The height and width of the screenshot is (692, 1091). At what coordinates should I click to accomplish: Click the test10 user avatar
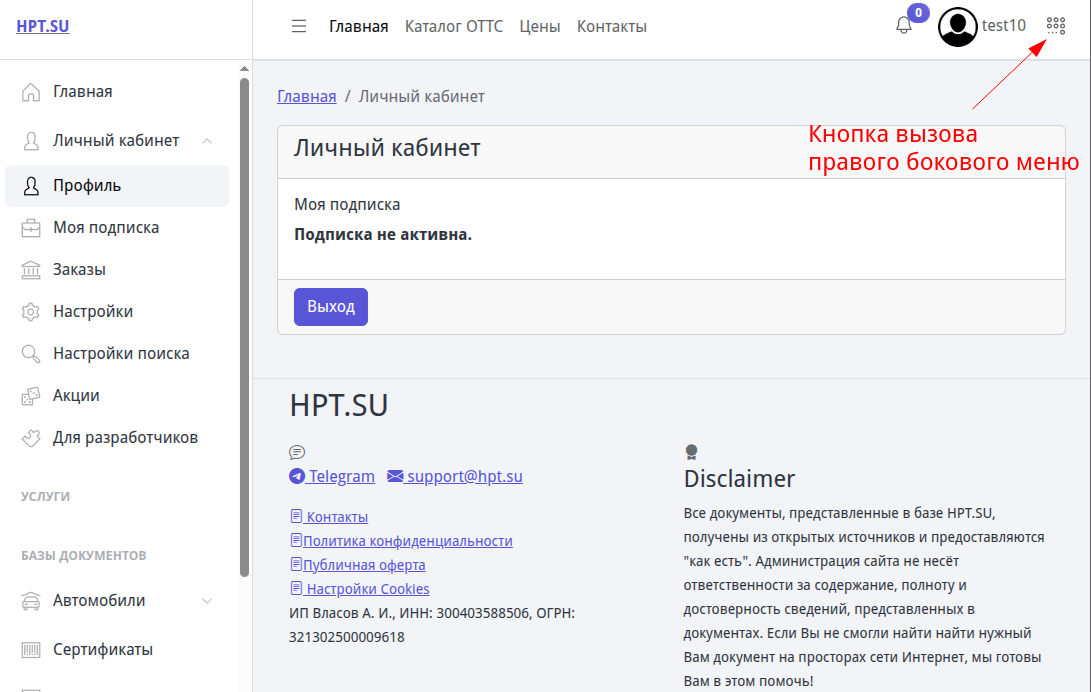coord(957,27)
